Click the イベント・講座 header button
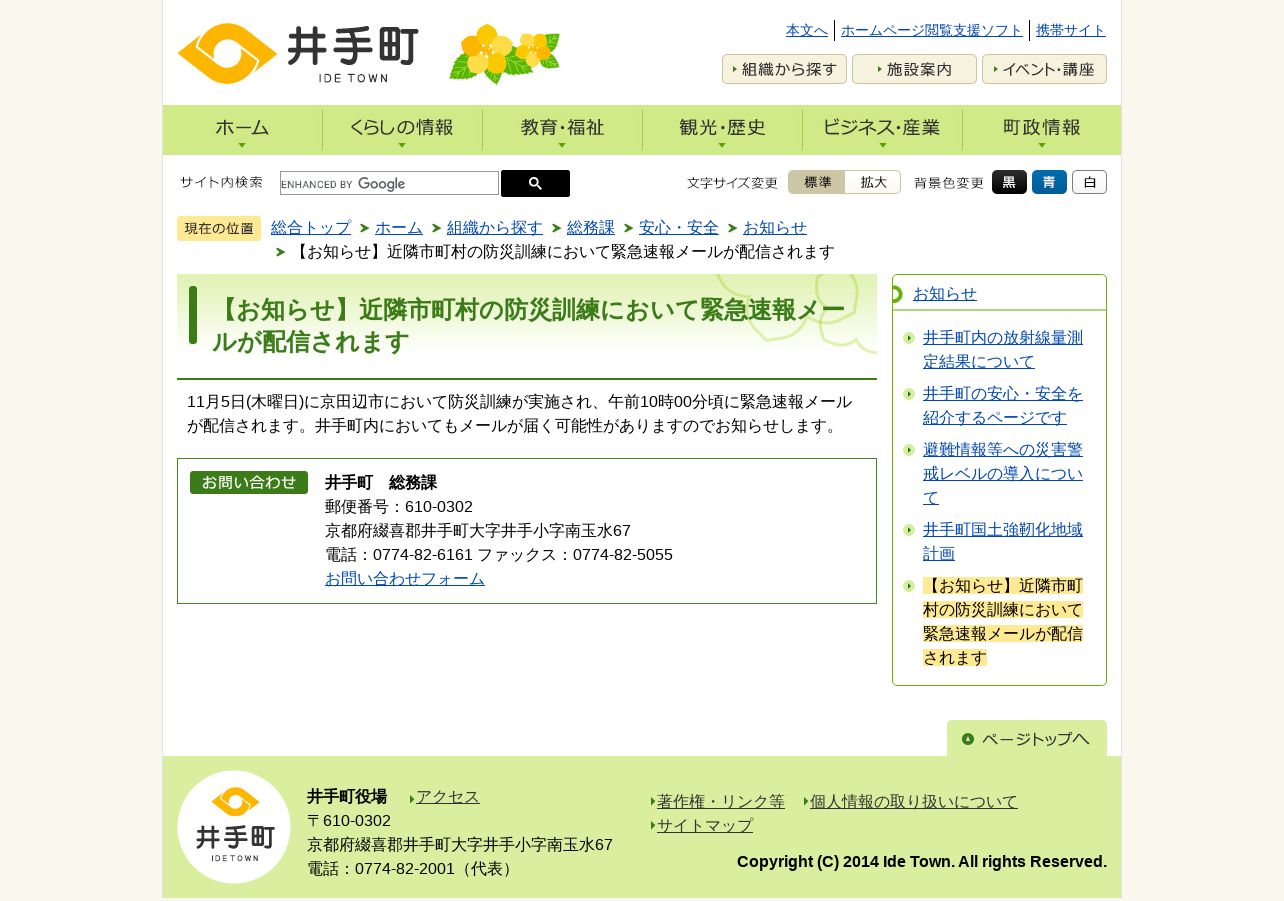 pyautogui.click(x=1044, y=69)
